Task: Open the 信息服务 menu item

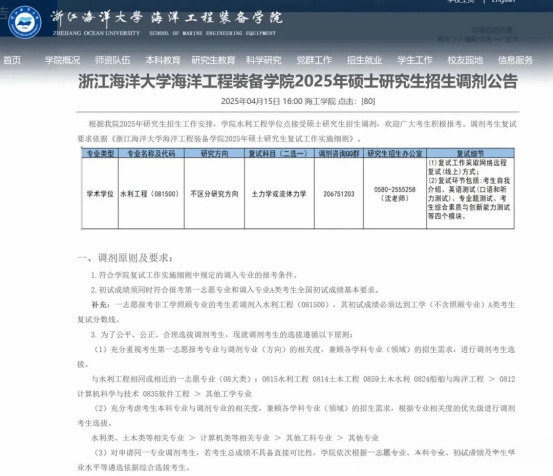Action: (x=515, y=60)
